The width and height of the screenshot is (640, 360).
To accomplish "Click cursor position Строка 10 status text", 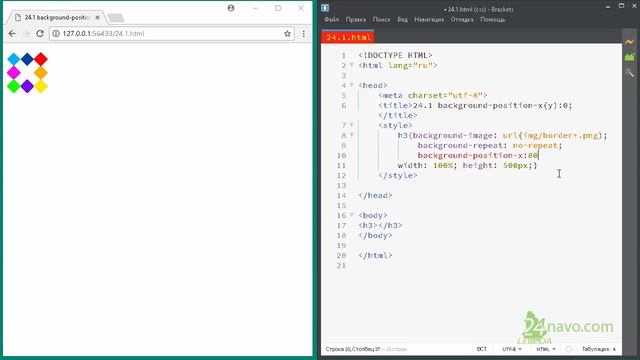I will point(353,349).
